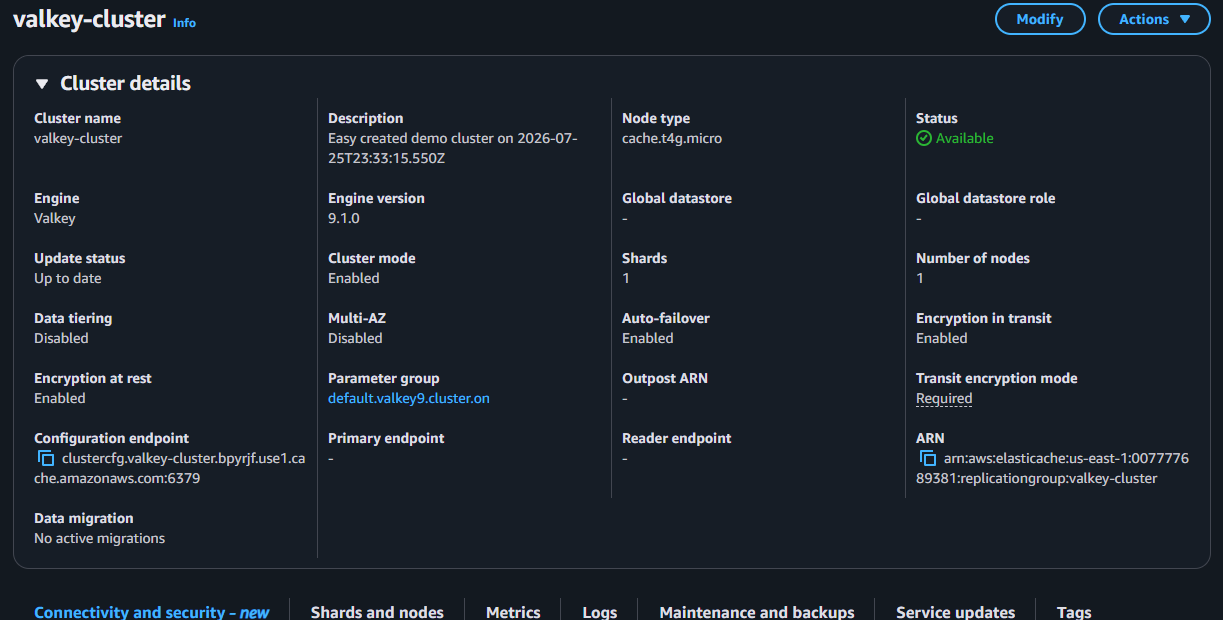Click the Number of nodes value 1

[x=920, y=278]
